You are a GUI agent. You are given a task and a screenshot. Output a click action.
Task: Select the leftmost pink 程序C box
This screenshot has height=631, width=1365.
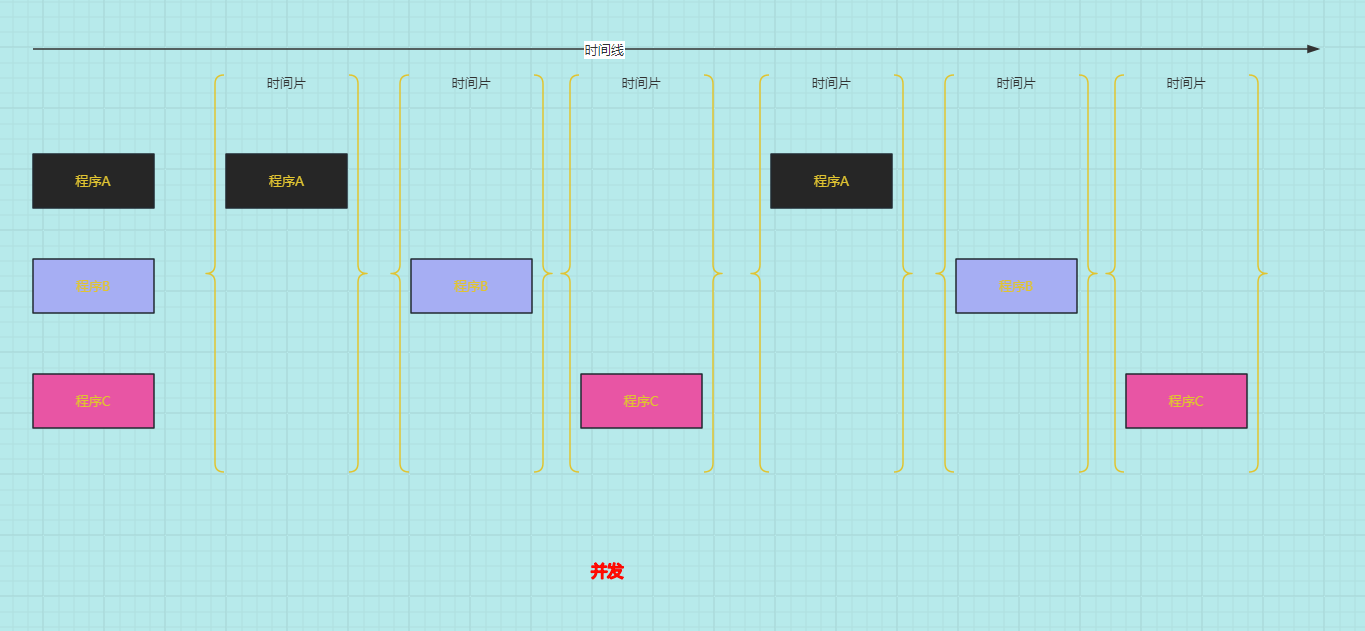[93, 401]
